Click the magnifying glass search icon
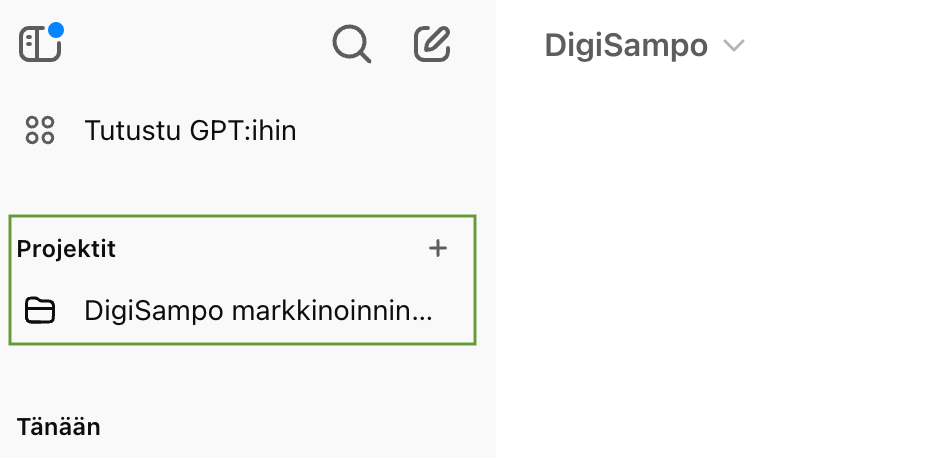The height and width of the screenshot is (458, 946). tap(351, 44)
